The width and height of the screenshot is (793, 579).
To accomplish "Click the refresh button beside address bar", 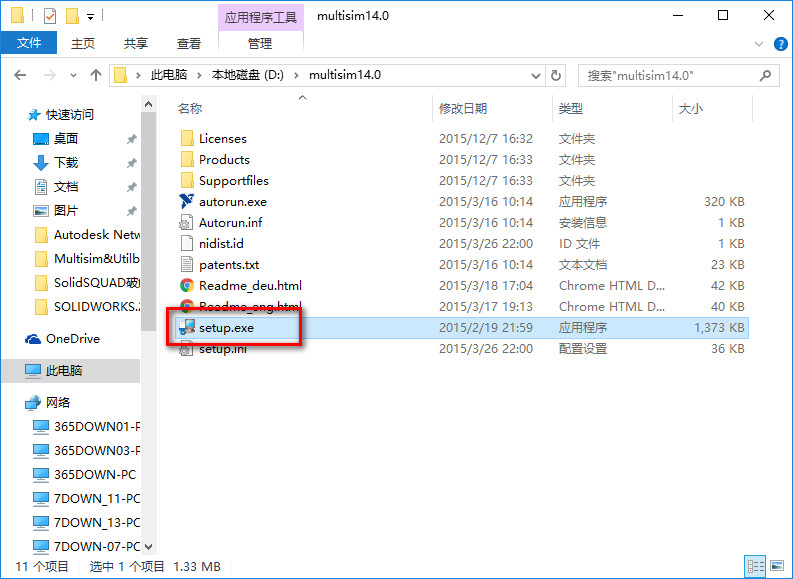I will tap(556, 75).
